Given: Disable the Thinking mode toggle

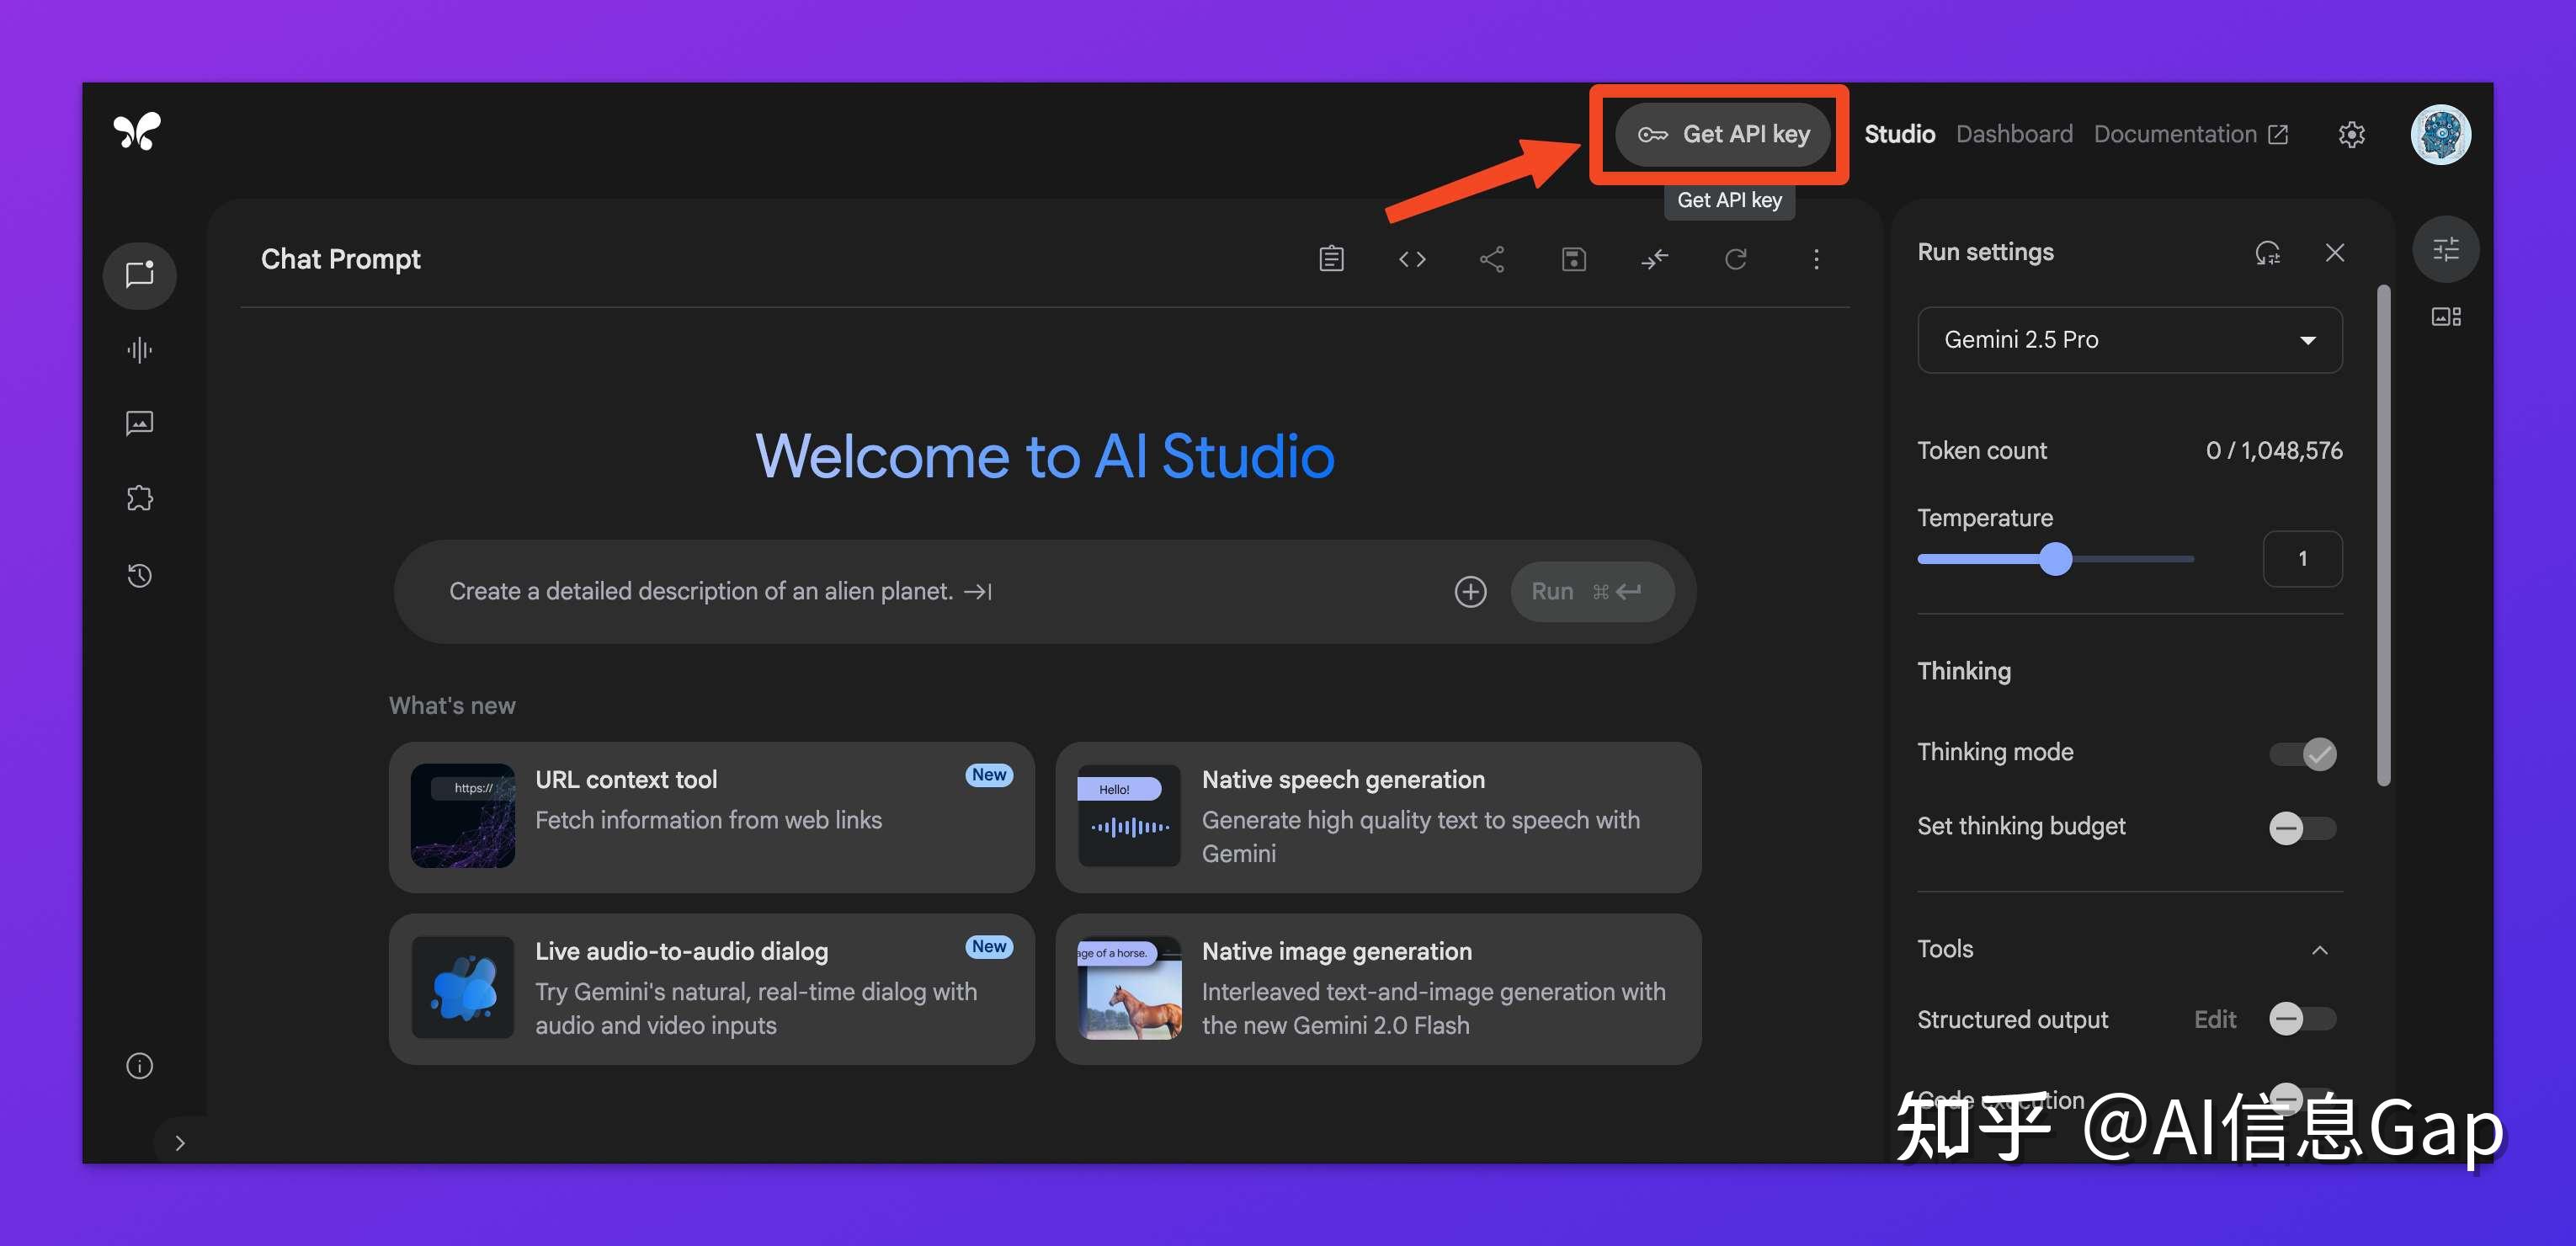Looking at the screenshot, I should (2303, 753).
